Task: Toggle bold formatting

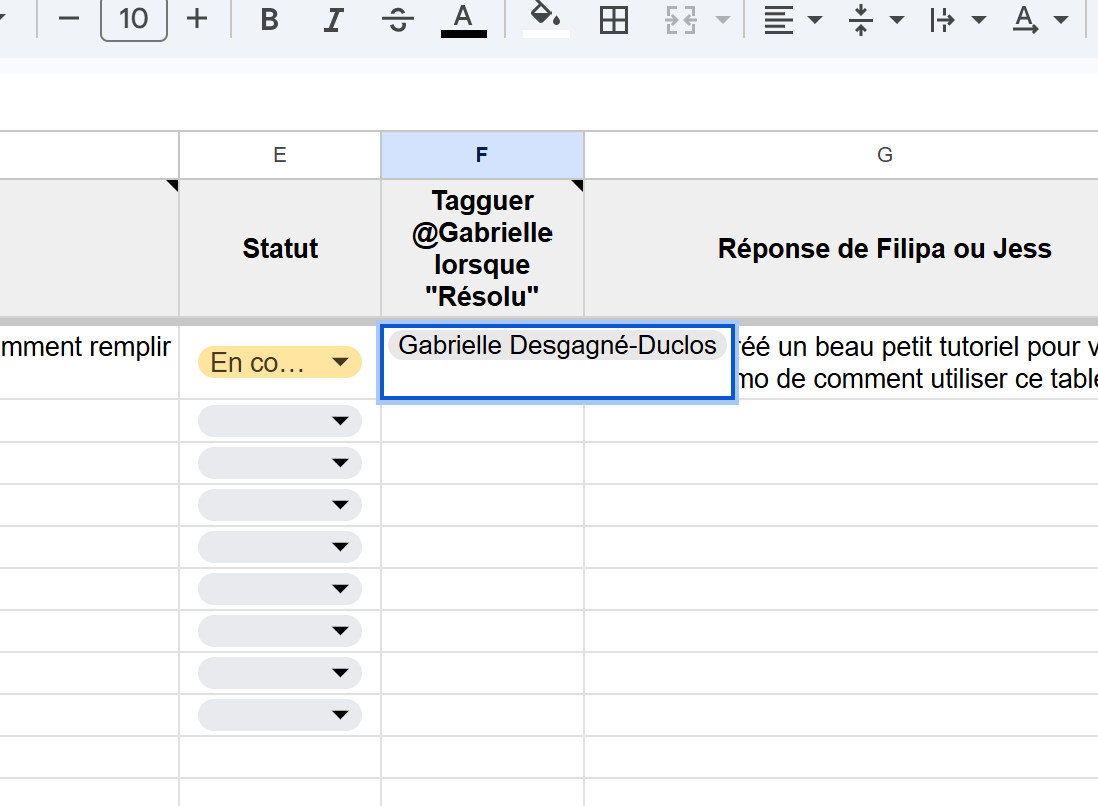Action: [269, 20]
